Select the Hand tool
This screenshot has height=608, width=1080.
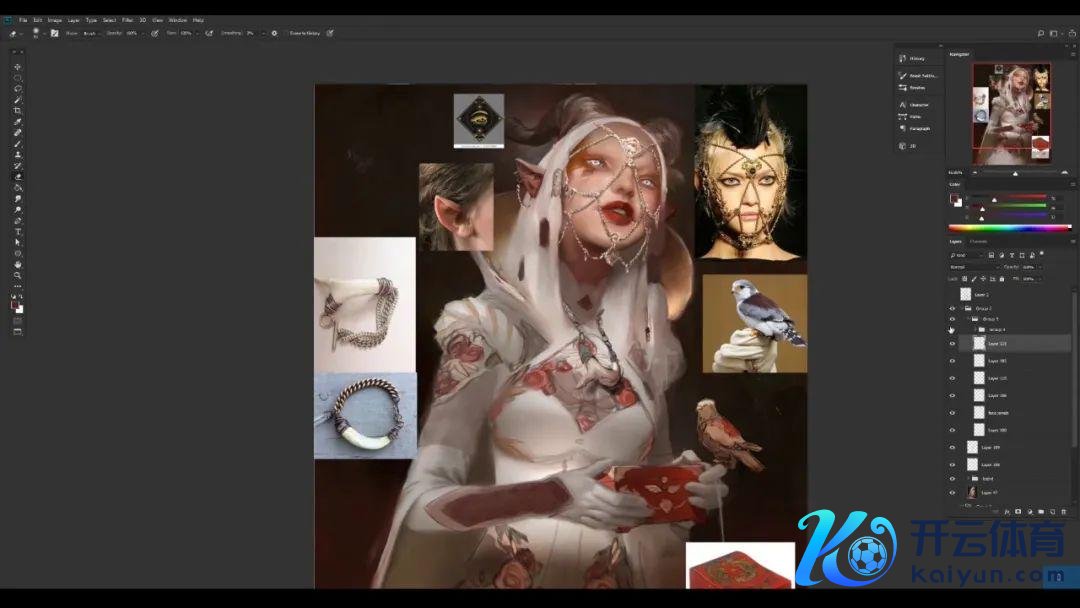tap(18, 264)
